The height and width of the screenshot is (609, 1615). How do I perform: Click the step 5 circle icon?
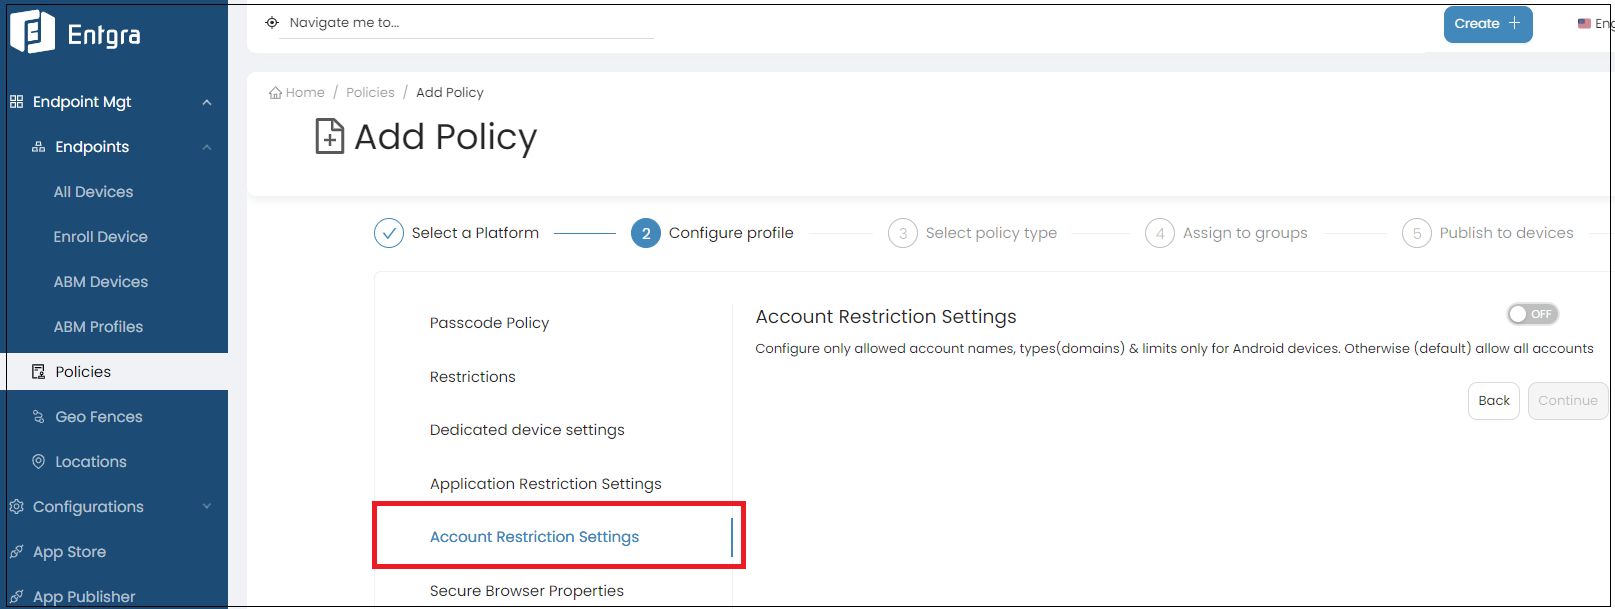(1417, 233)
